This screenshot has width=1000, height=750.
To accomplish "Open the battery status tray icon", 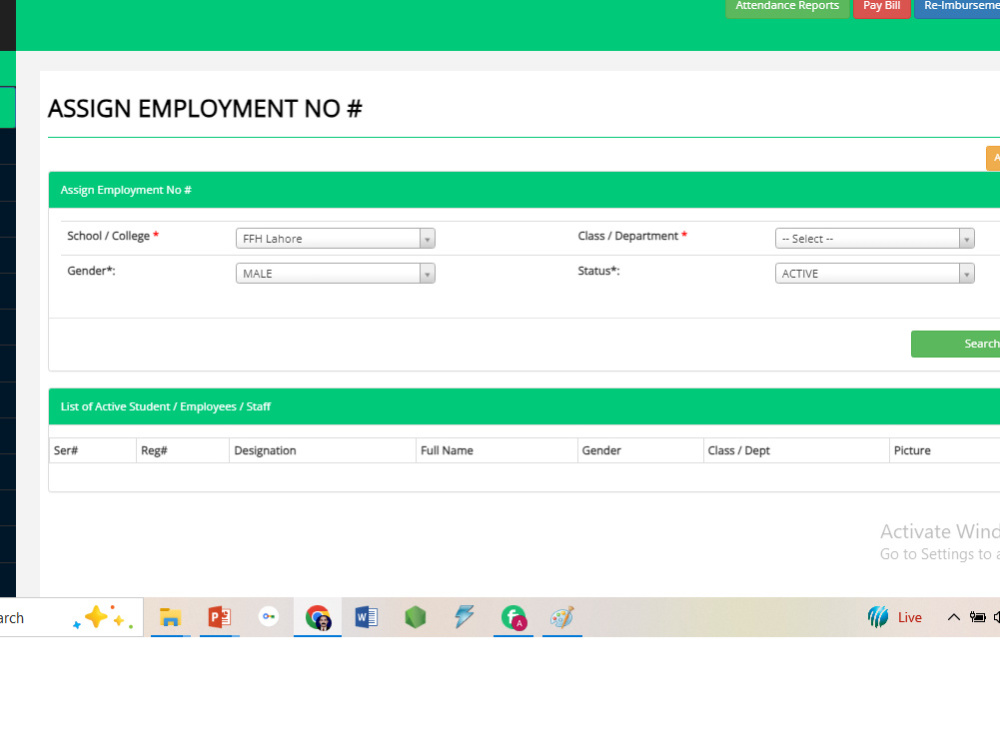I will click(977, 617).
